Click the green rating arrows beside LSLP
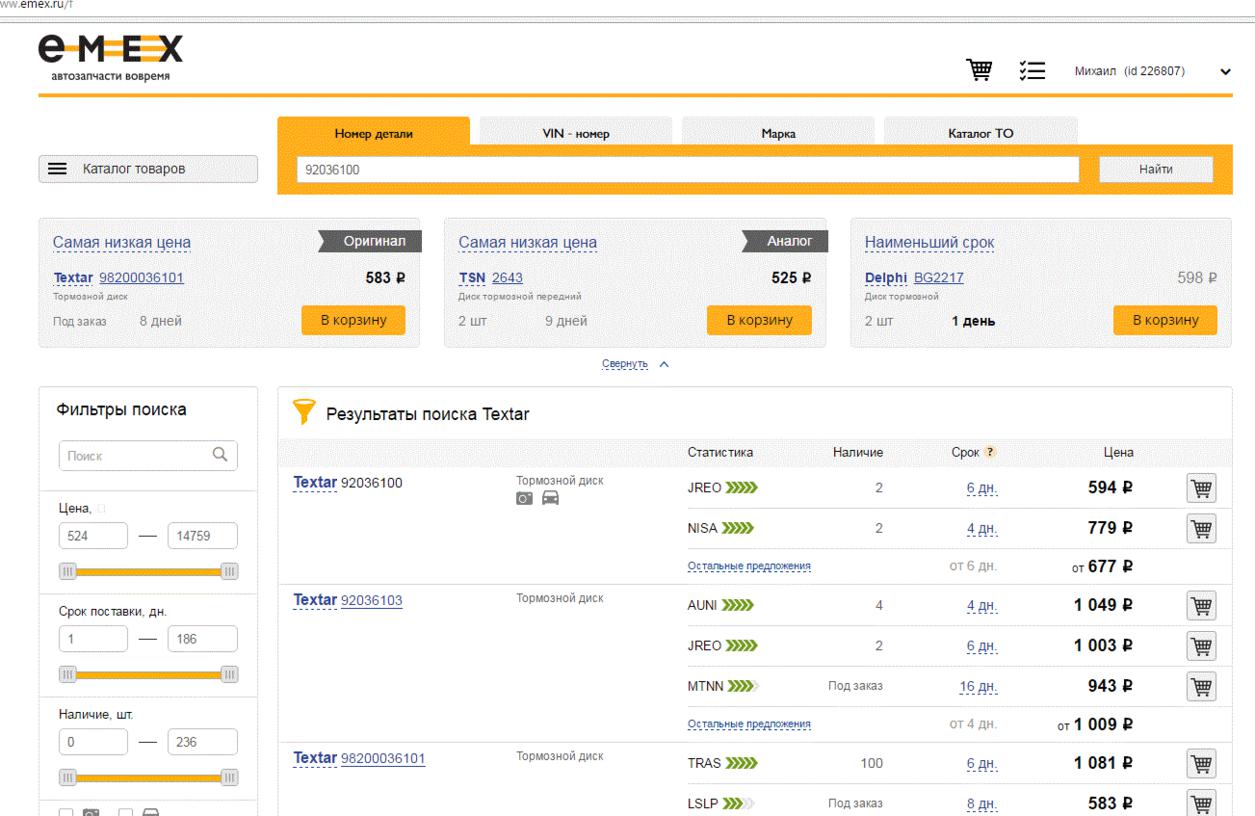The width and height of the screenshot is (1255, 816). pyautogui.click(x=739, y=802)
